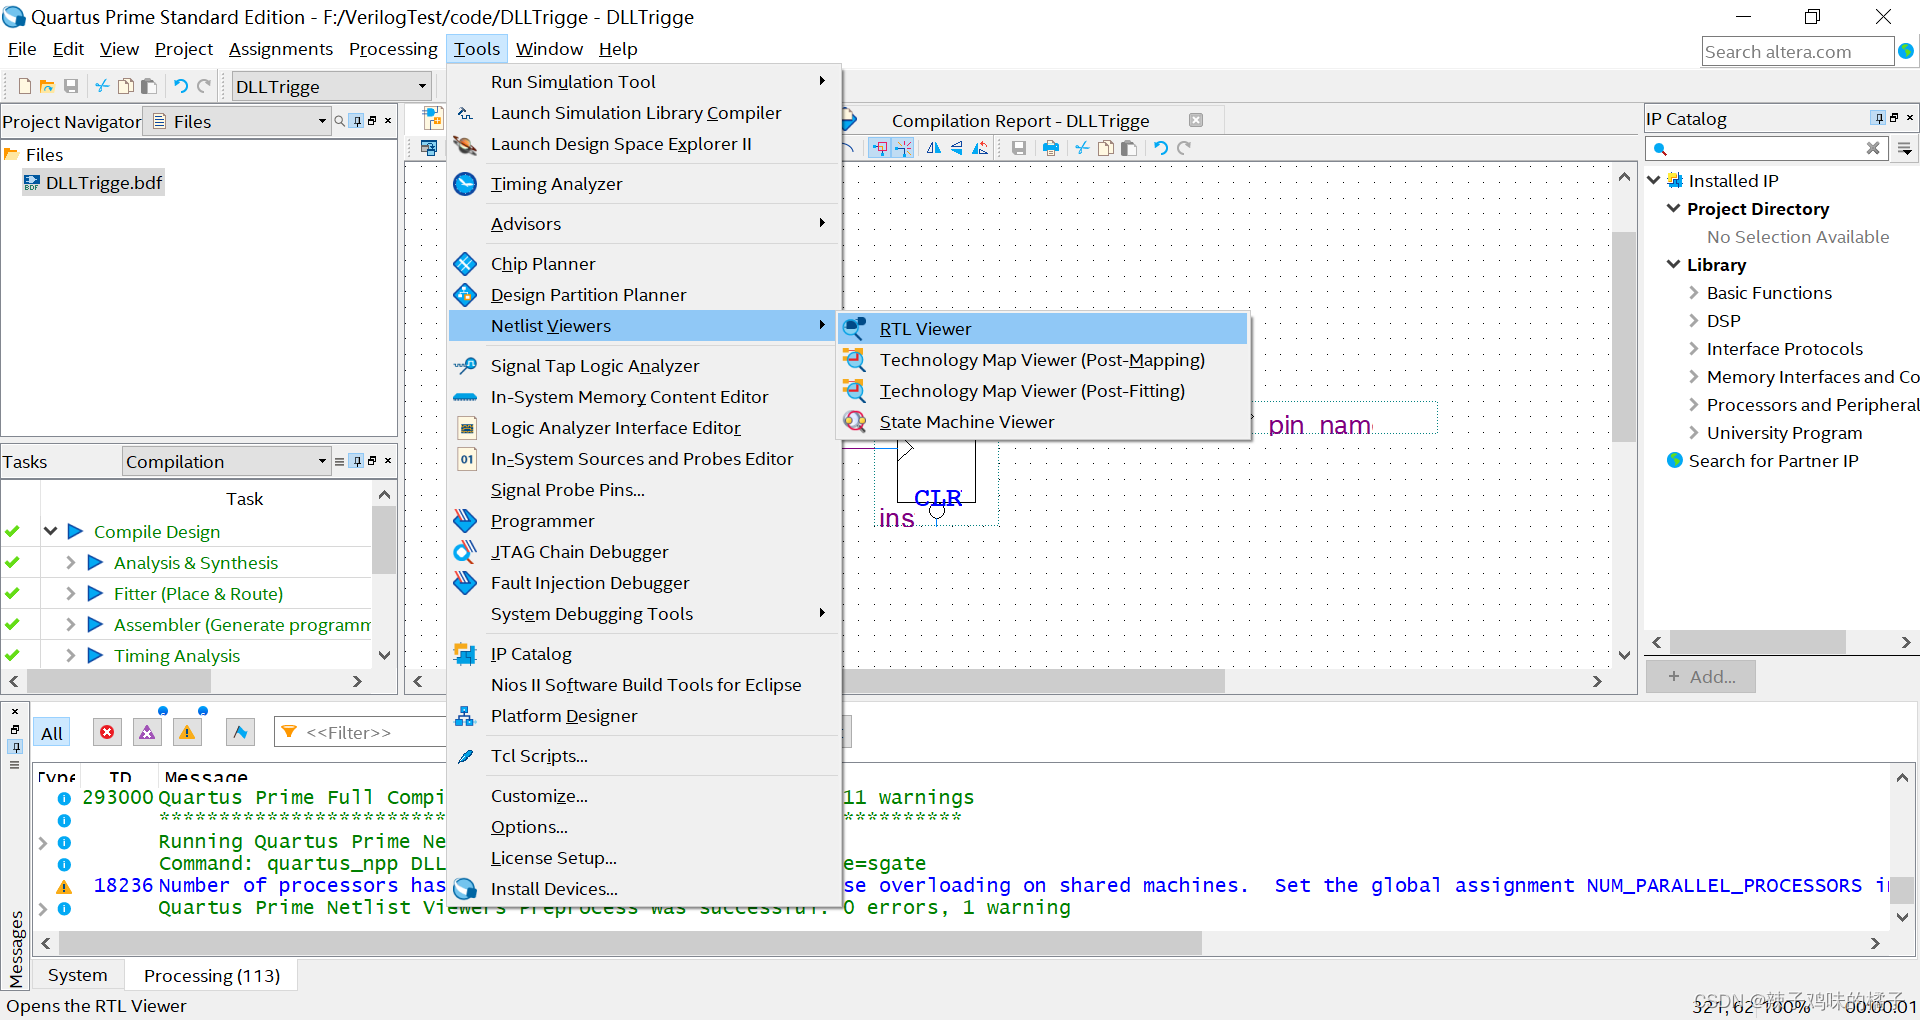Click the Search altera.com input field
This screenshot has height=1020, width=1920.
(1797, 51)
